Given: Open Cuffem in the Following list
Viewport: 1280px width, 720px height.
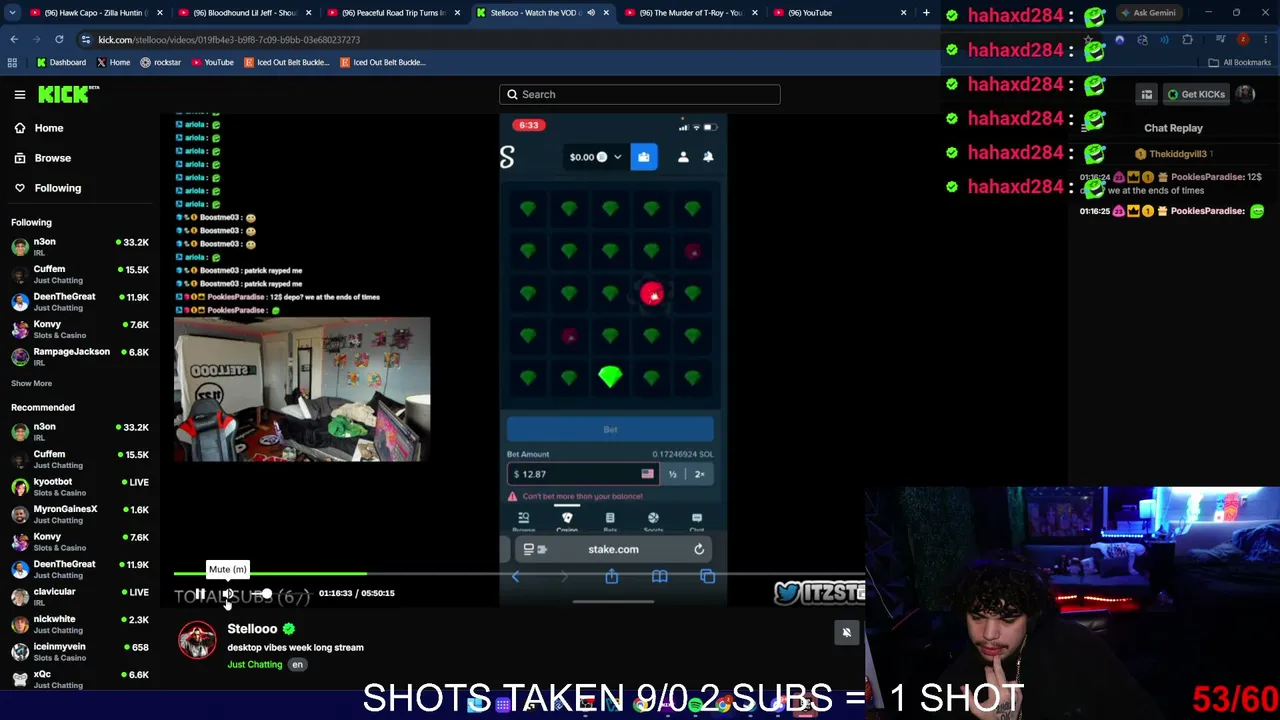Looking at the screenshot, I should pyautogui.click(x=80, y=274).
